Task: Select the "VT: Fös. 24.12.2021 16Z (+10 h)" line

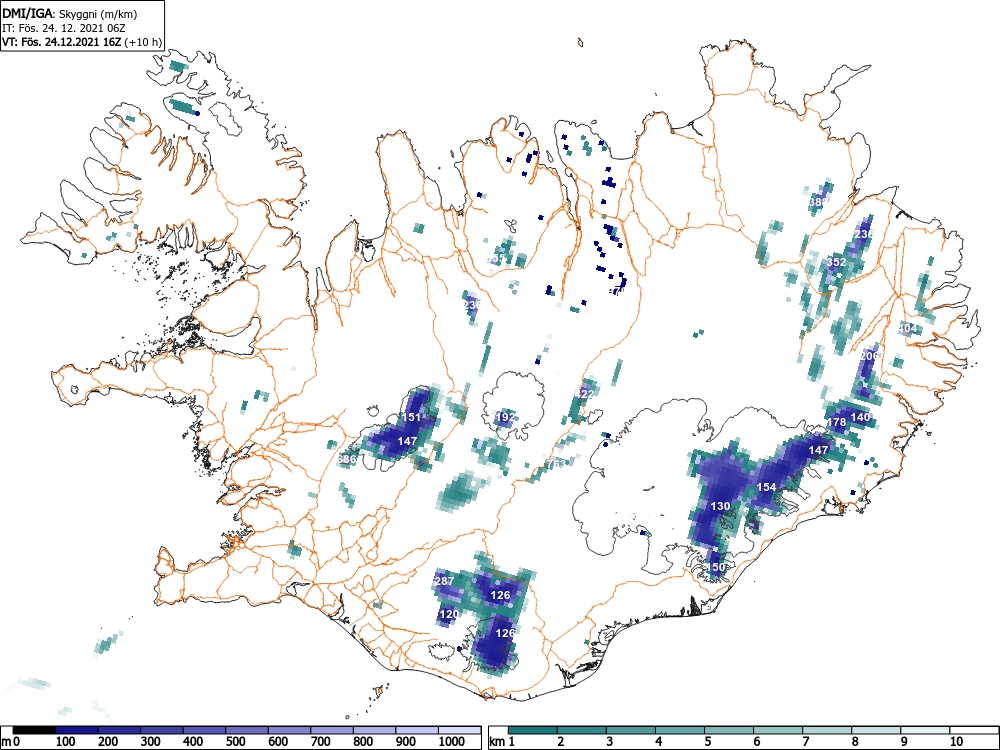Action: point(82,42)
